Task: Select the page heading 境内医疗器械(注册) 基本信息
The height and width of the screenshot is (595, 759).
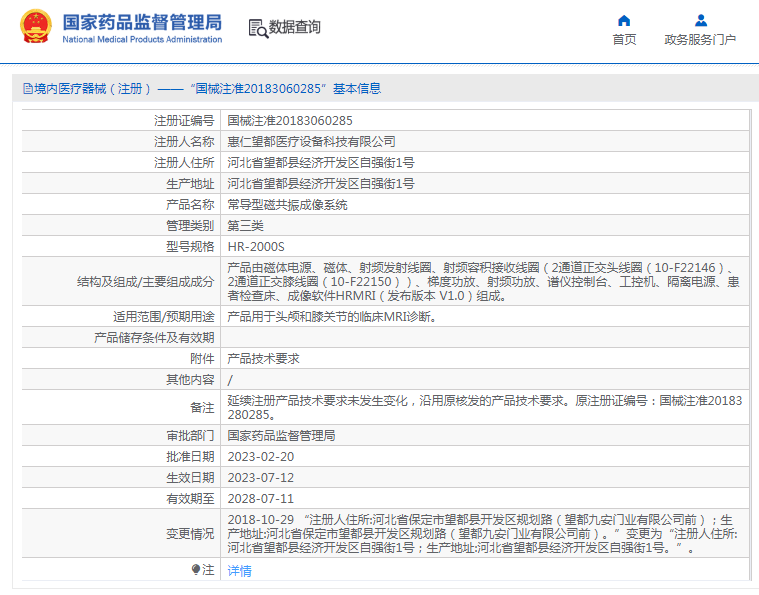Action: 202,89
